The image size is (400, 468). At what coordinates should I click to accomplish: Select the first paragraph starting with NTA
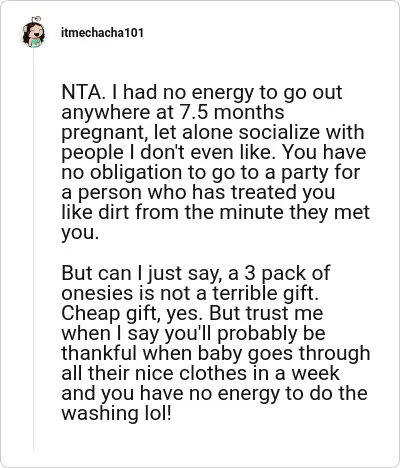click(x=215, y=162)
